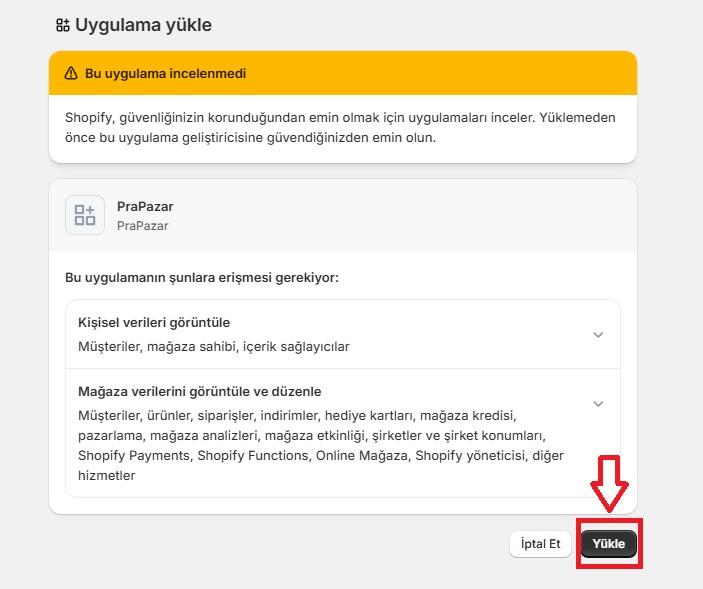Viewport: 703px width, 589px height.
Task: Click the warning triangle icon in banner
Action: 71,73
